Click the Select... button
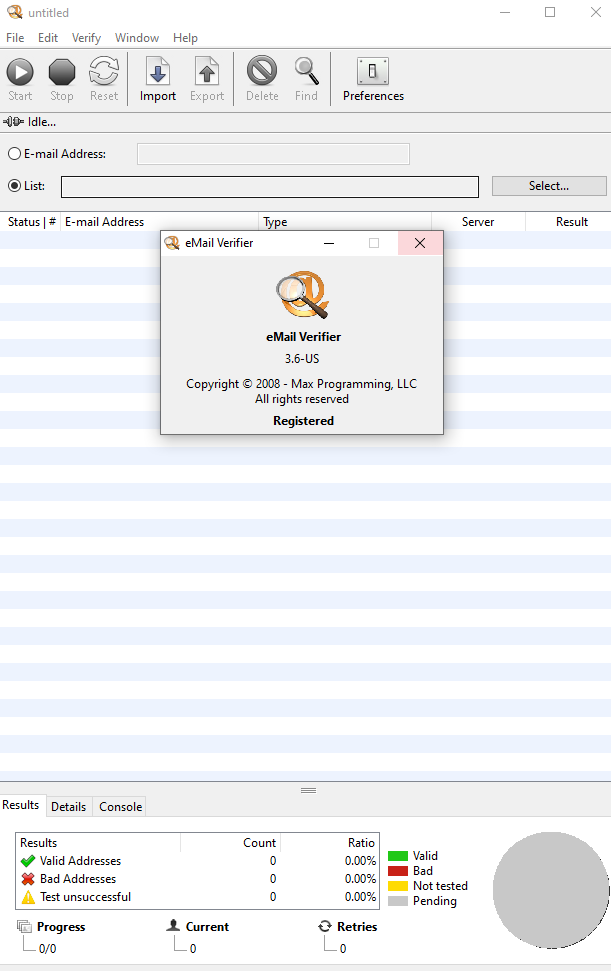The image size is (611, 971). point(548,186)
